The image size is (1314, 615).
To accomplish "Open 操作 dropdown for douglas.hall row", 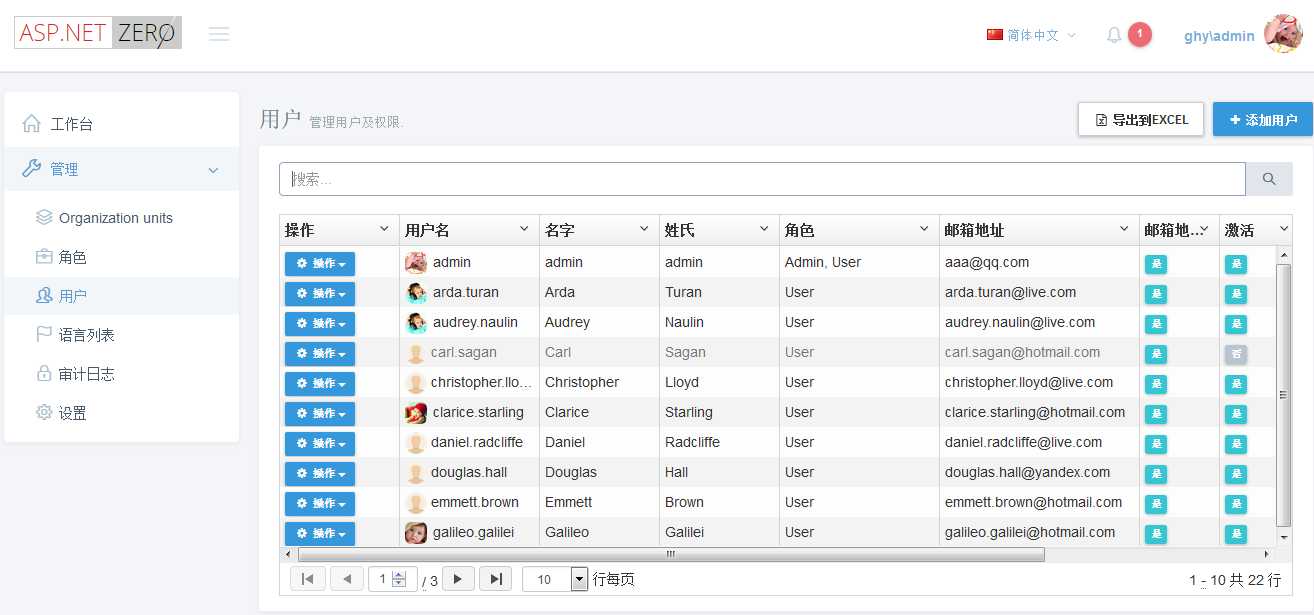I will click(x=320, y=473).
